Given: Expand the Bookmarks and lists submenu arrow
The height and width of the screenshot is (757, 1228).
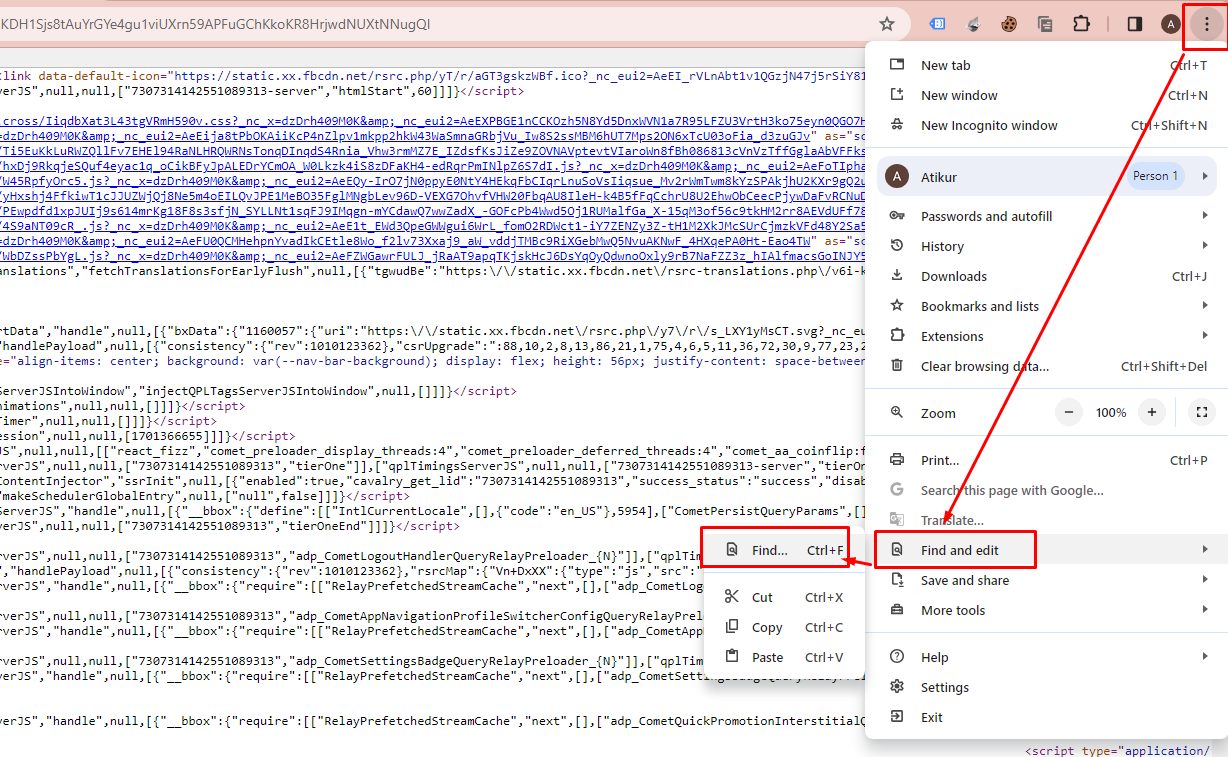Looking at the screenshot, I should [x=1205, y=306].
